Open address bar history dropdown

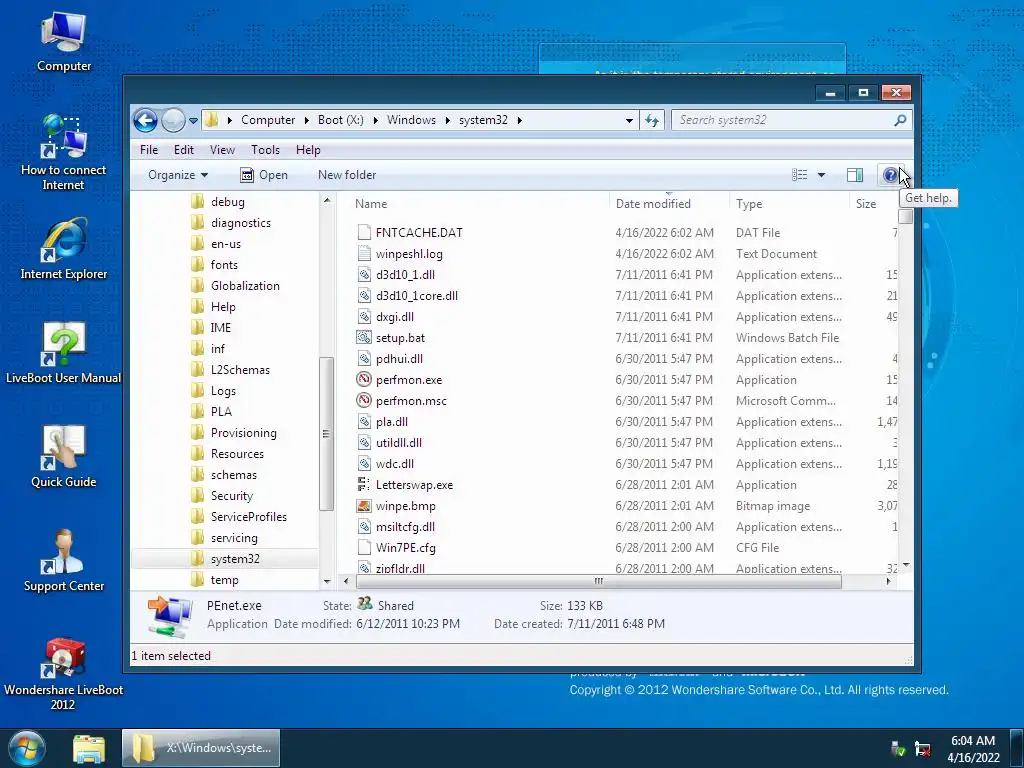(x=629, y=120)
